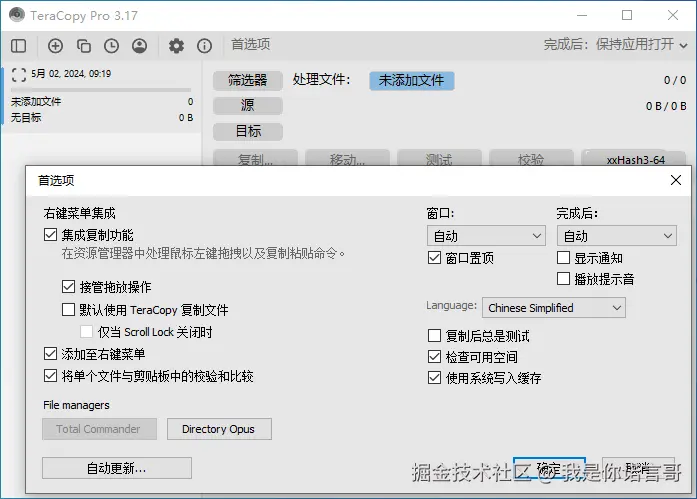Click the info about icon
The width and height of the screenshot is (697, 499).
204,46
